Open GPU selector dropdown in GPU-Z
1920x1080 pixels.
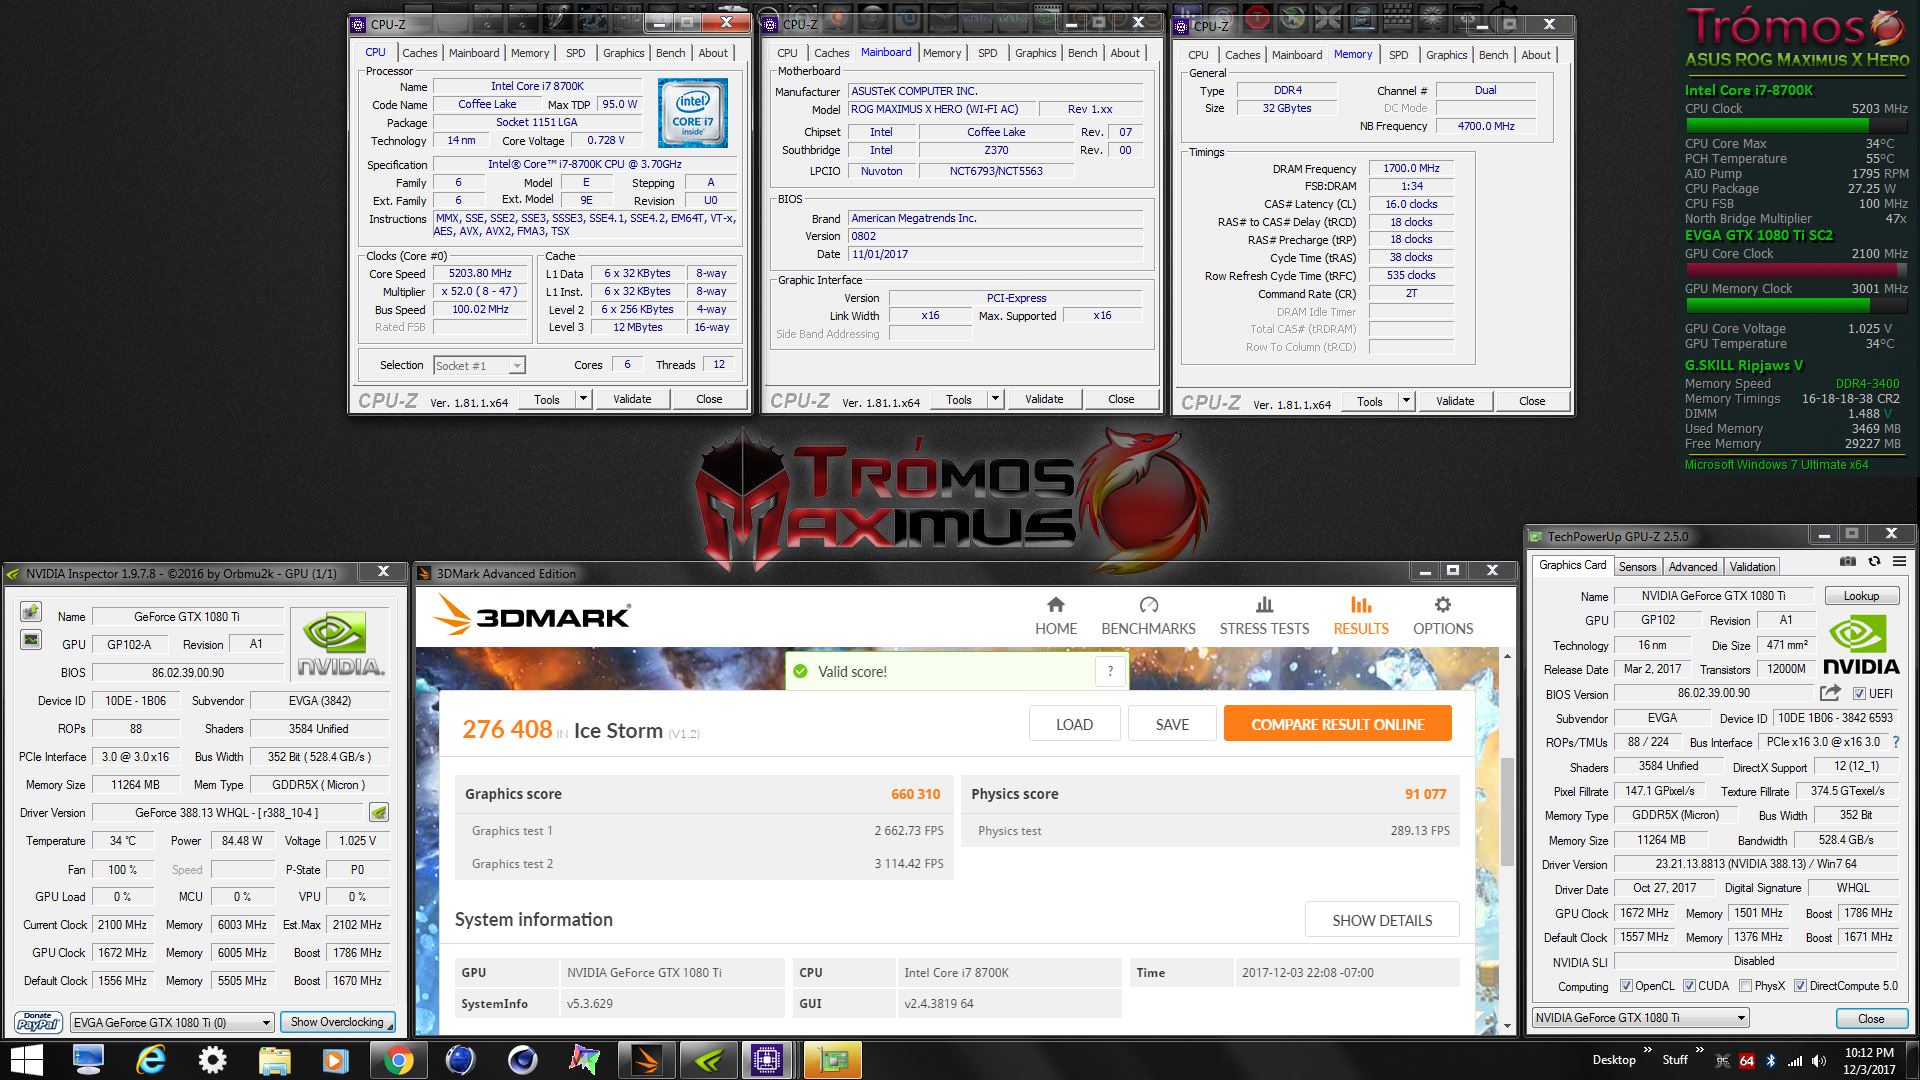(1640, 1018)
